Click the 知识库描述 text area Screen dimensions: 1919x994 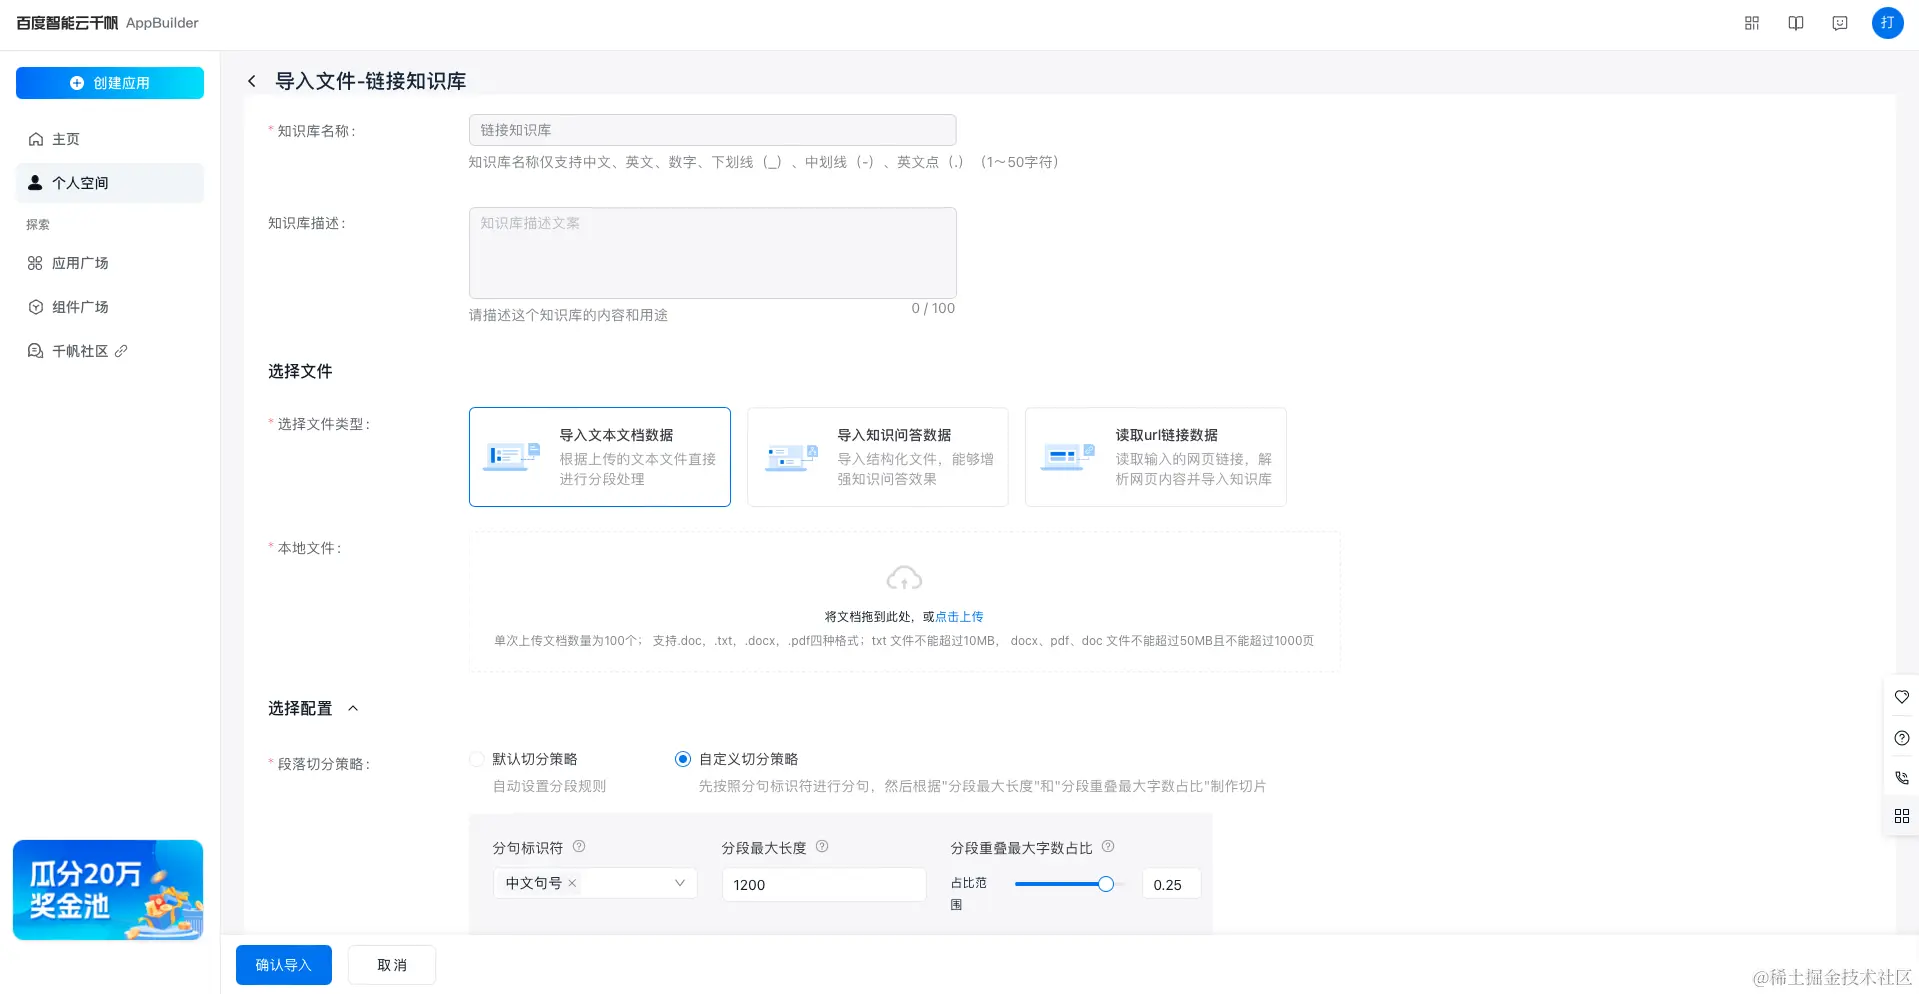(712, 252)
